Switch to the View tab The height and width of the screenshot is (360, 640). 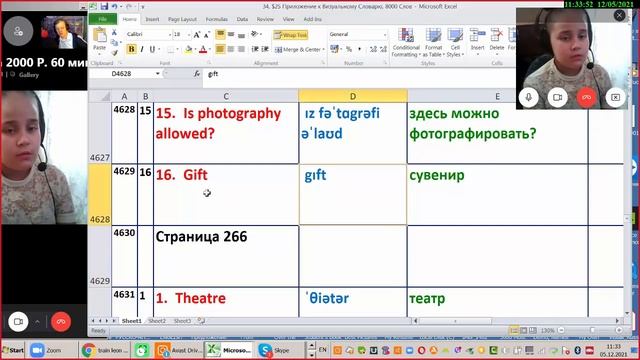[x=288, y=19]
